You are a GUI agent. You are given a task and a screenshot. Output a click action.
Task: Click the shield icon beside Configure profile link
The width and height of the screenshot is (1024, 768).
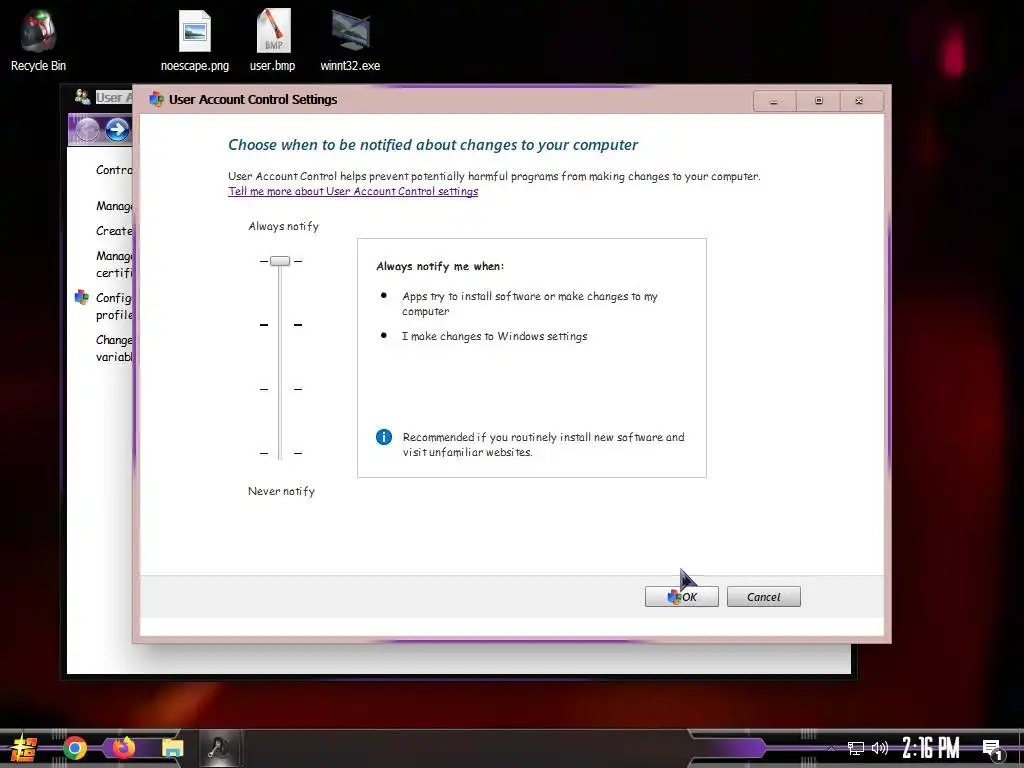(82, 298)
